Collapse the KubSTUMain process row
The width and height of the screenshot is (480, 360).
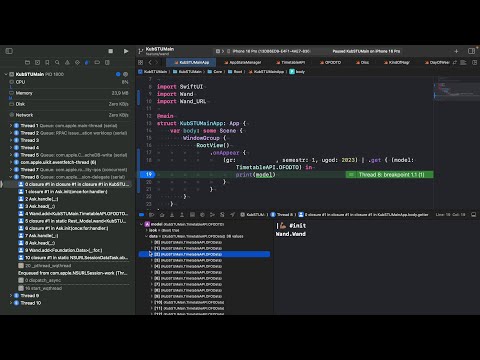point(6,74)
